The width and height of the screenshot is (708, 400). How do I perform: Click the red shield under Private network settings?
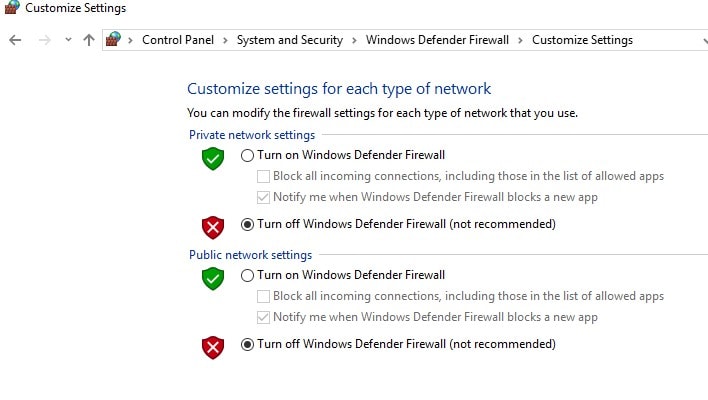(212, 226)
